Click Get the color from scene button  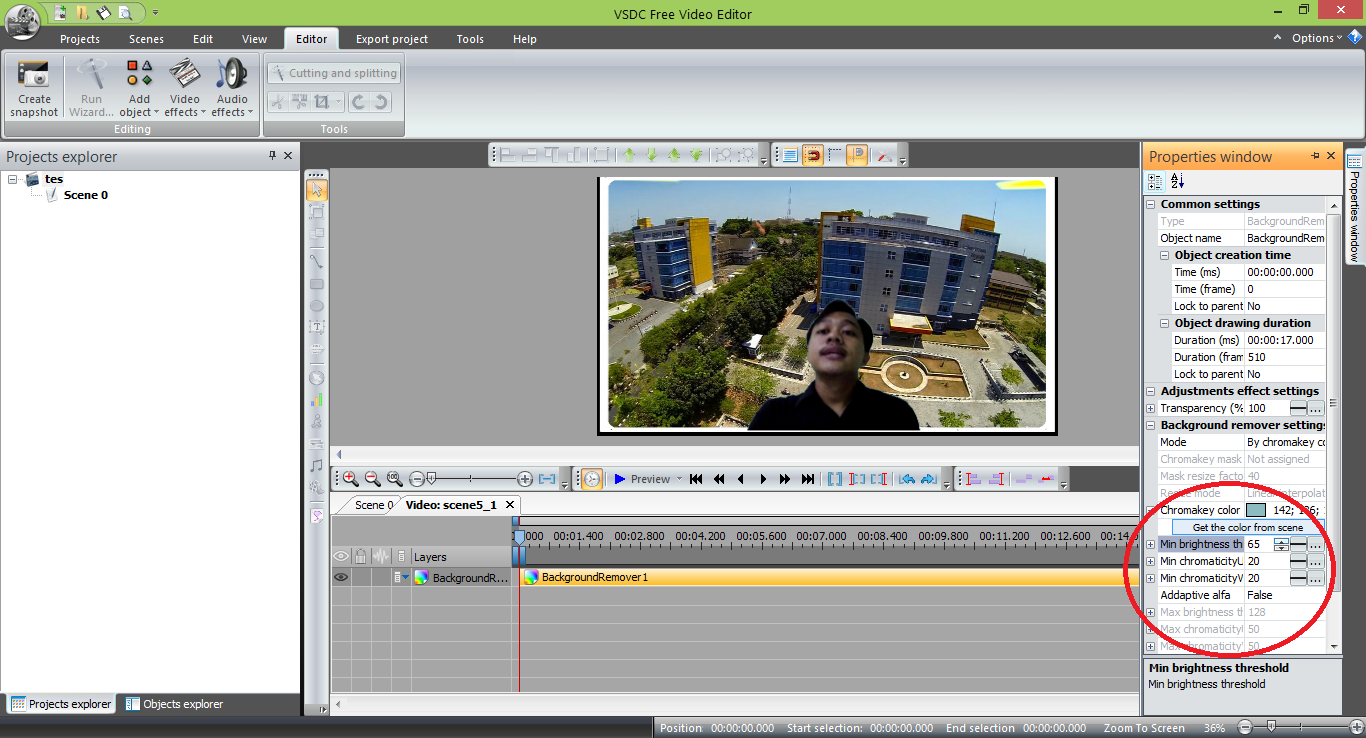[x=1247, y=527]
